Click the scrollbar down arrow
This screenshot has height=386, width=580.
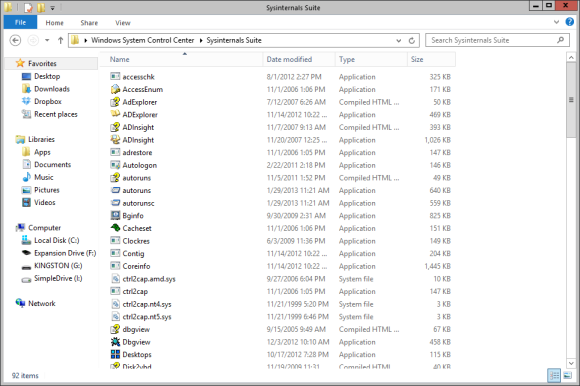pyautogui.click(x=571, y=363)
